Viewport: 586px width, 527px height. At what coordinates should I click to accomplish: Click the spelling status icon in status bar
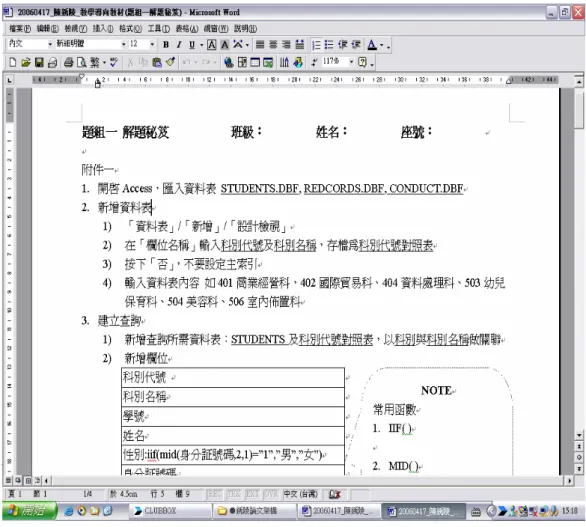334,494
